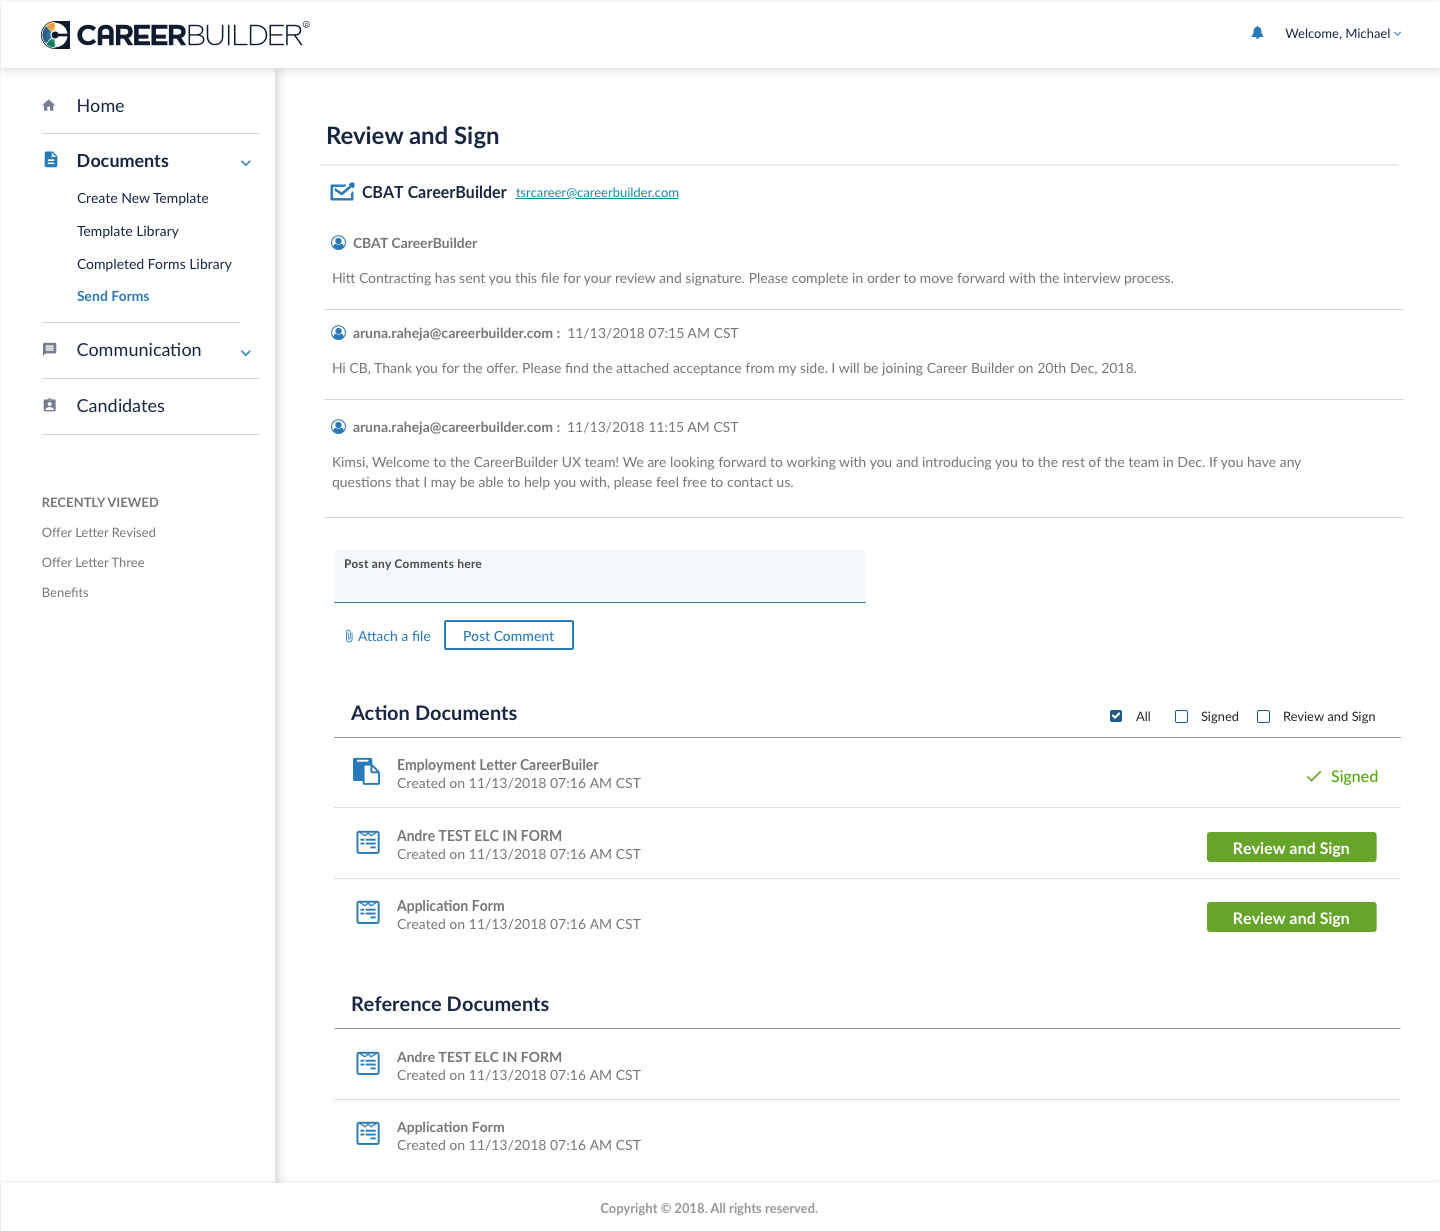Click the Employment Letter CareerBuiler document icon
This screenshot has width=1440, height=1231.
click(366, 771)
